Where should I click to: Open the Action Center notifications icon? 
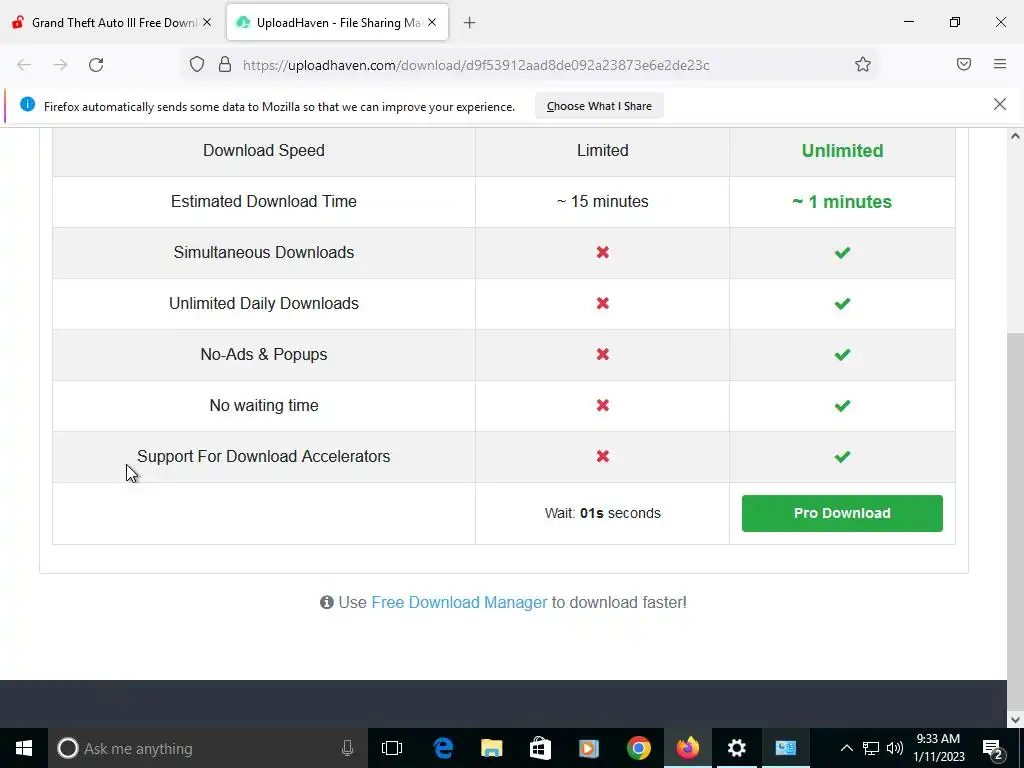(x=993, y=748)
